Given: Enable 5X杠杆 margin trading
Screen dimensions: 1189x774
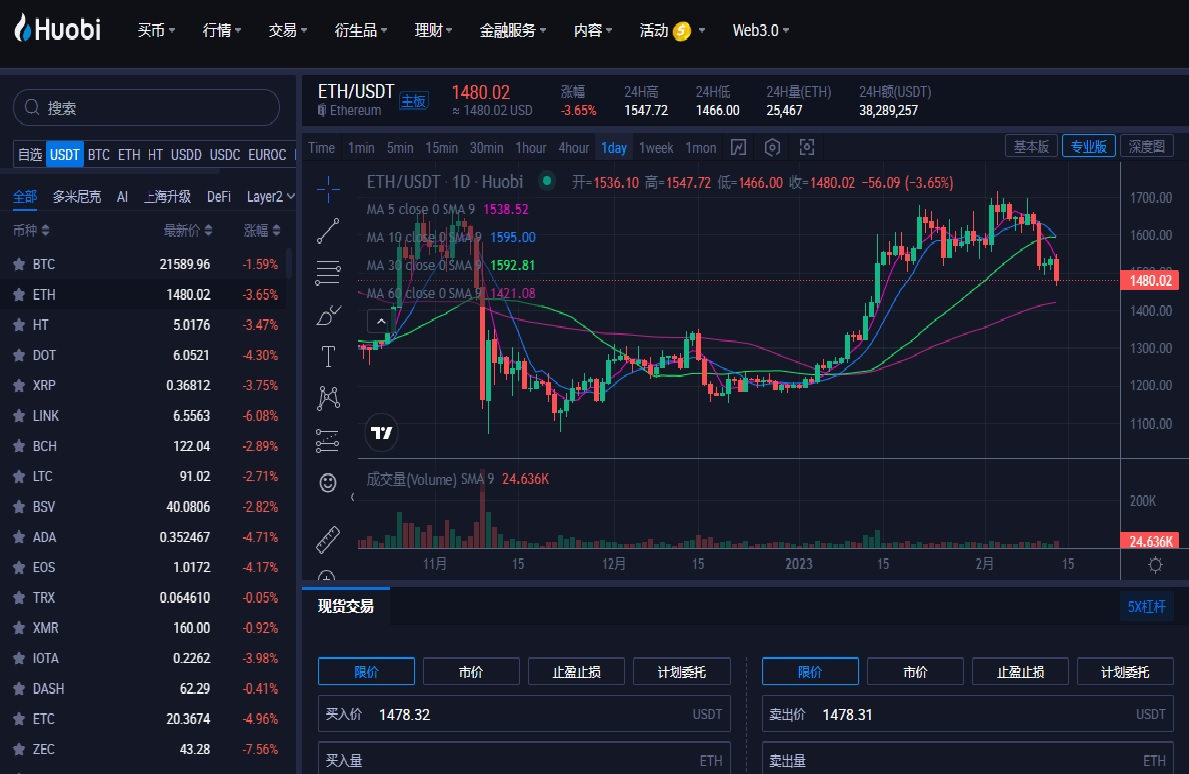Looking at the screenshot, I should (x=1147, y=606).
